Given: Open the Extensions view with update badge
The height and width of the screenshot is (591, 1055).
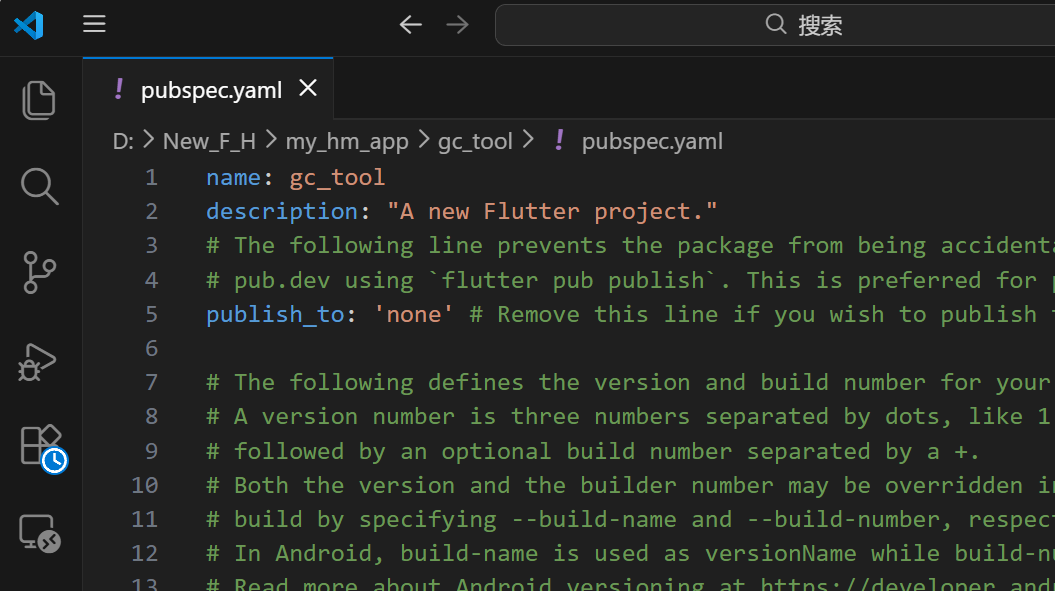Looking at the screenshot, I should (38, 445).
